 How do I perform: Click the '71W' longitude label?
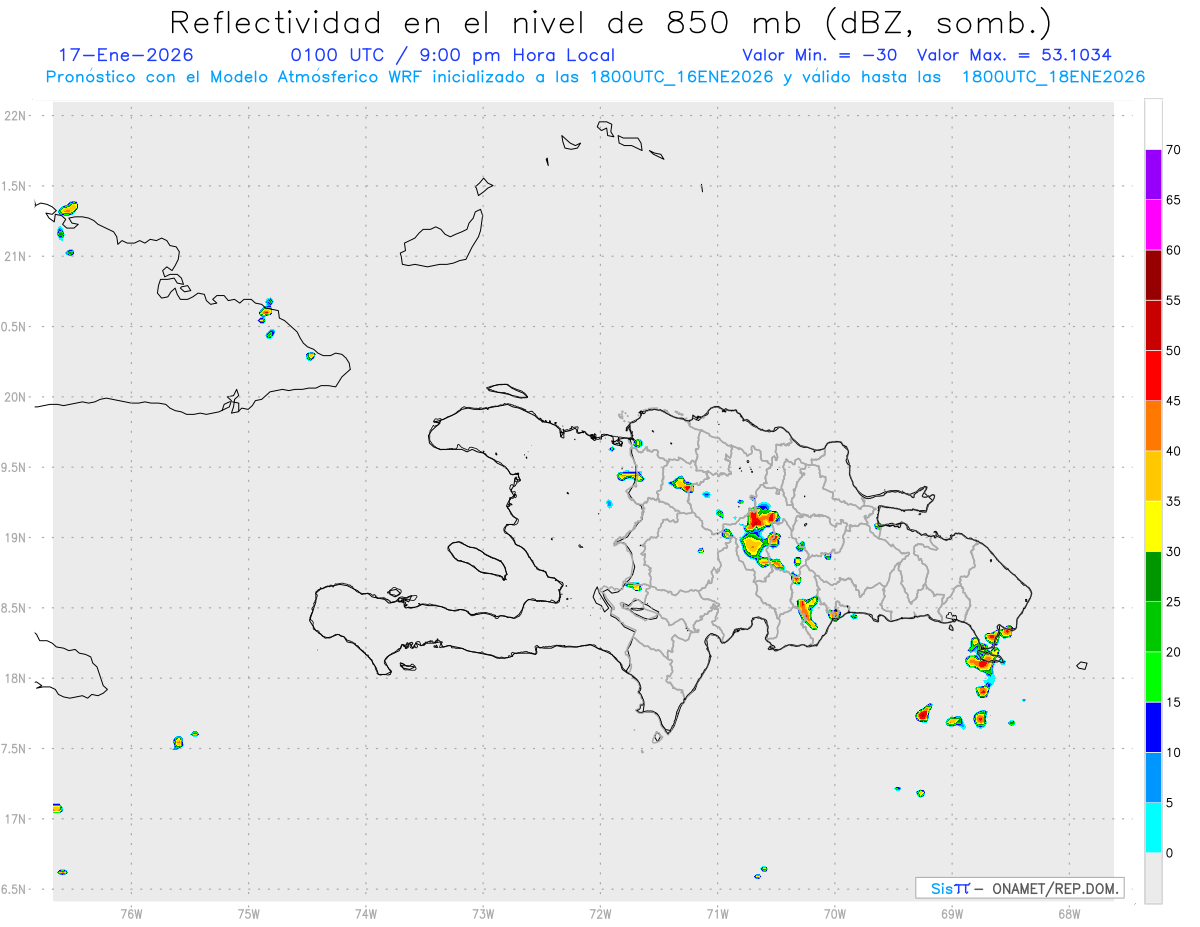tap(717, 914)
